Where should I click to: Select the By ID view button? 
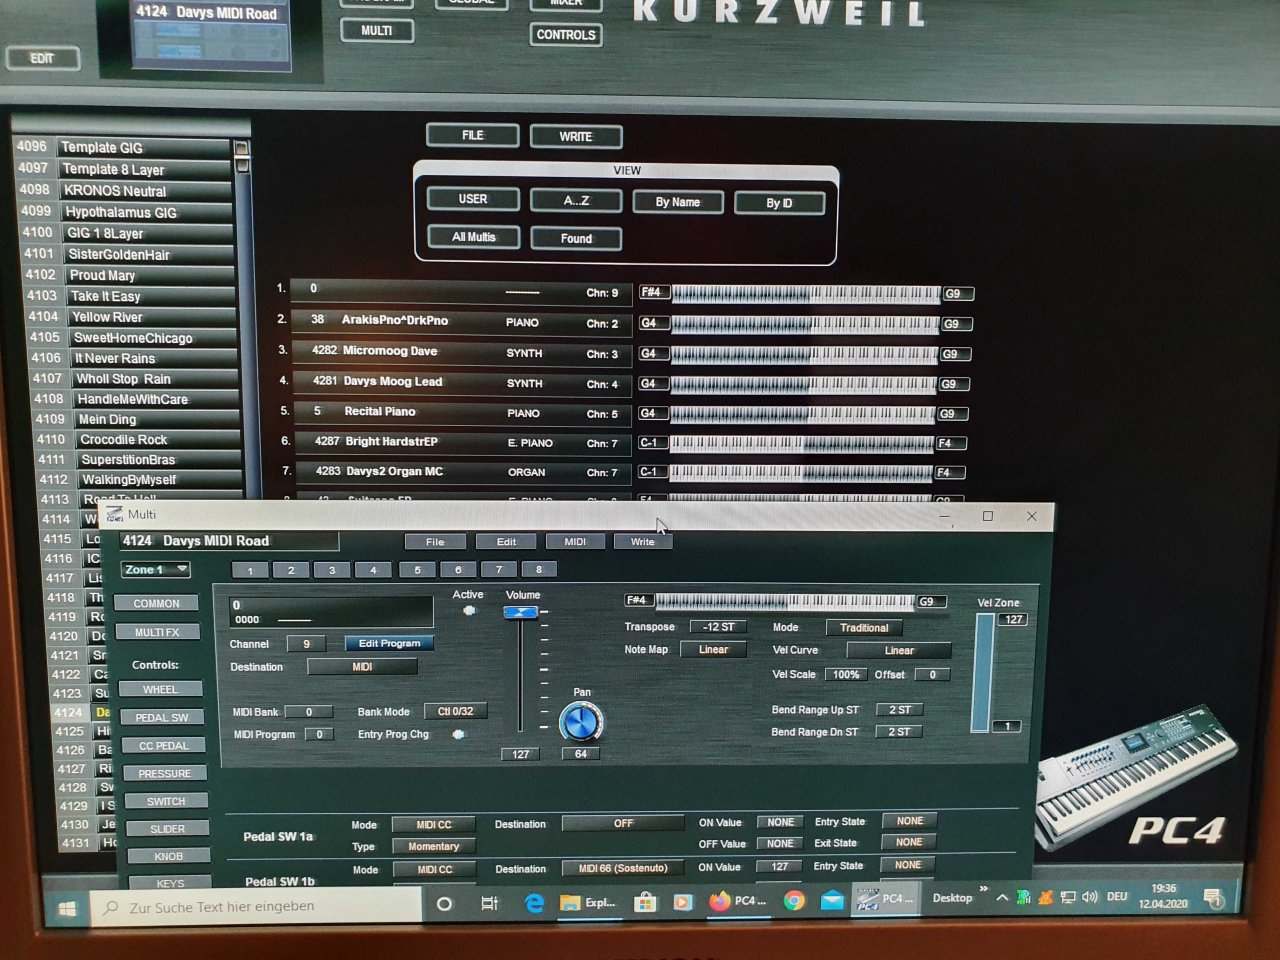pos(779,203)
